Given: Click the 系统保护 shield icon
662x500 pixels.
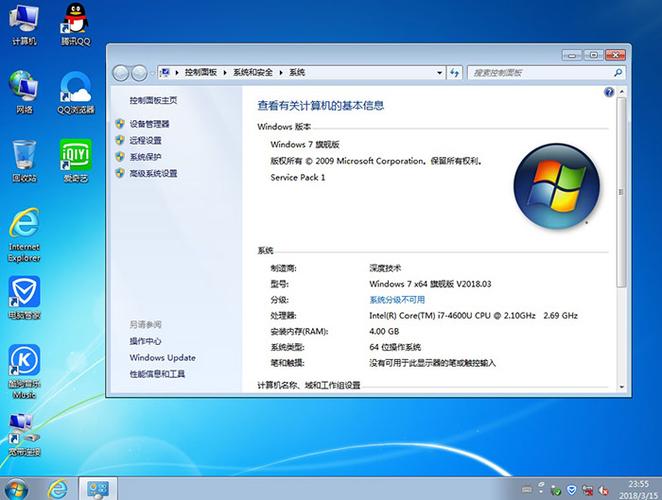Looking at the screenshot, I should (x=120, y=157).
